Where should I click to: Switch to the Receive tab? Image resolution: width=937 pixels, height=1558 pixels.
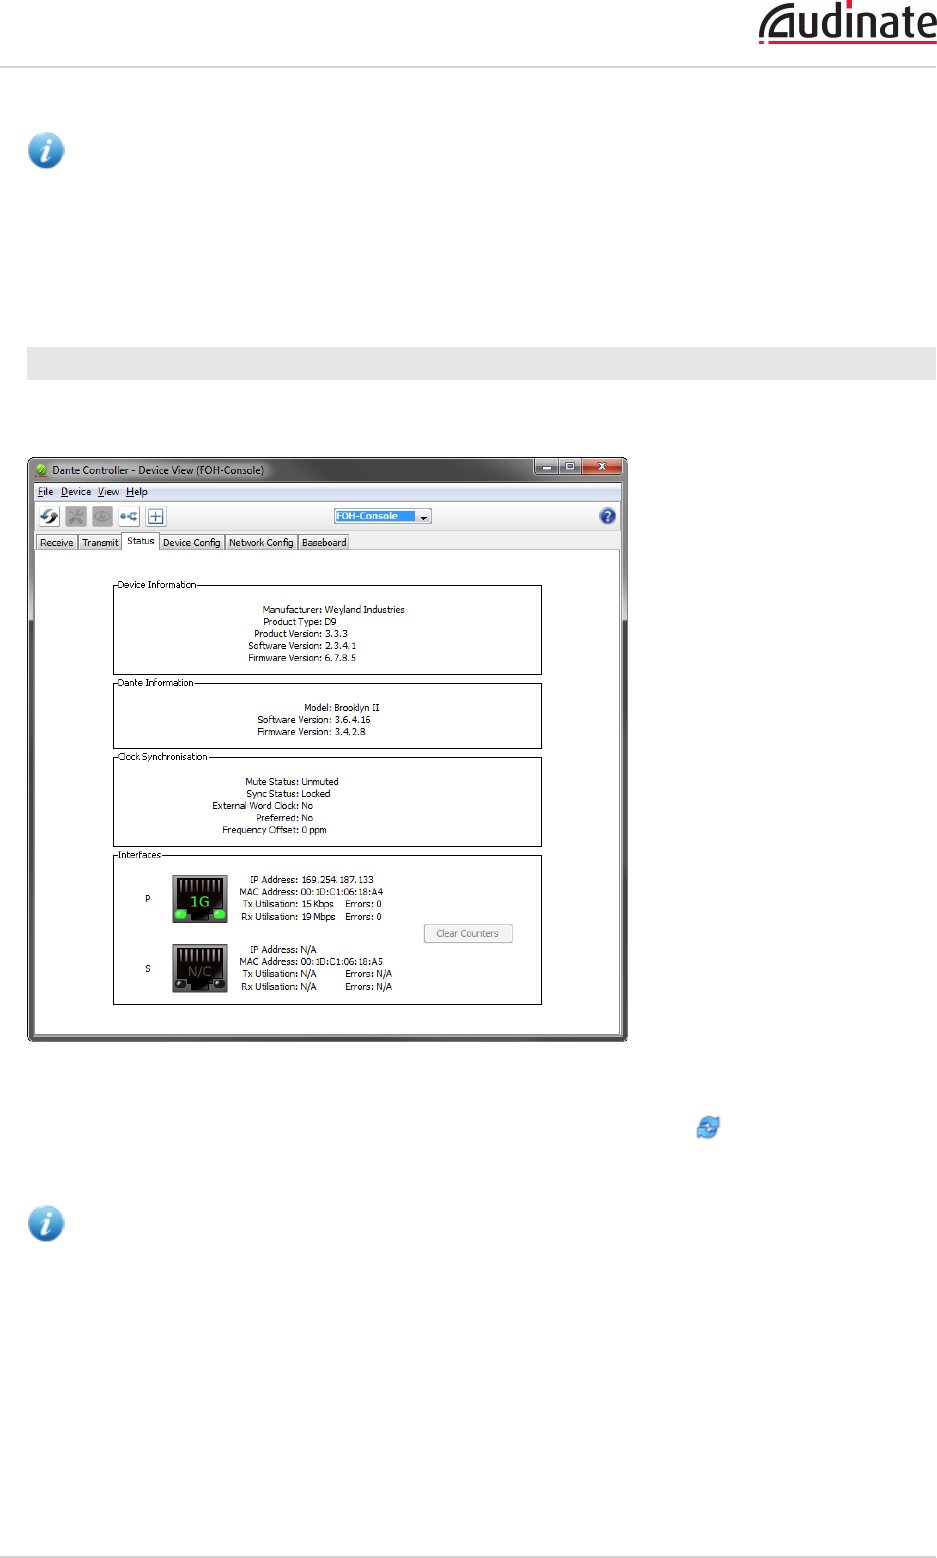coord(57,542)
